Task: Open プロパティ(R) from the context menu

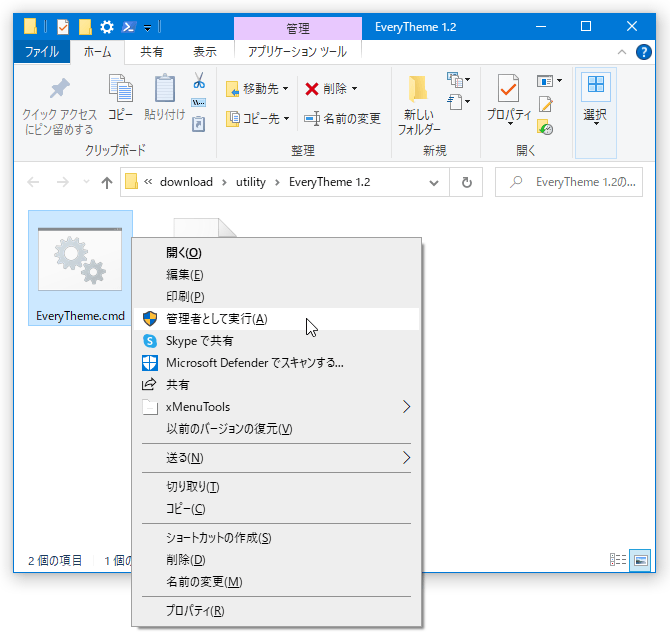Action: [276, 611]
